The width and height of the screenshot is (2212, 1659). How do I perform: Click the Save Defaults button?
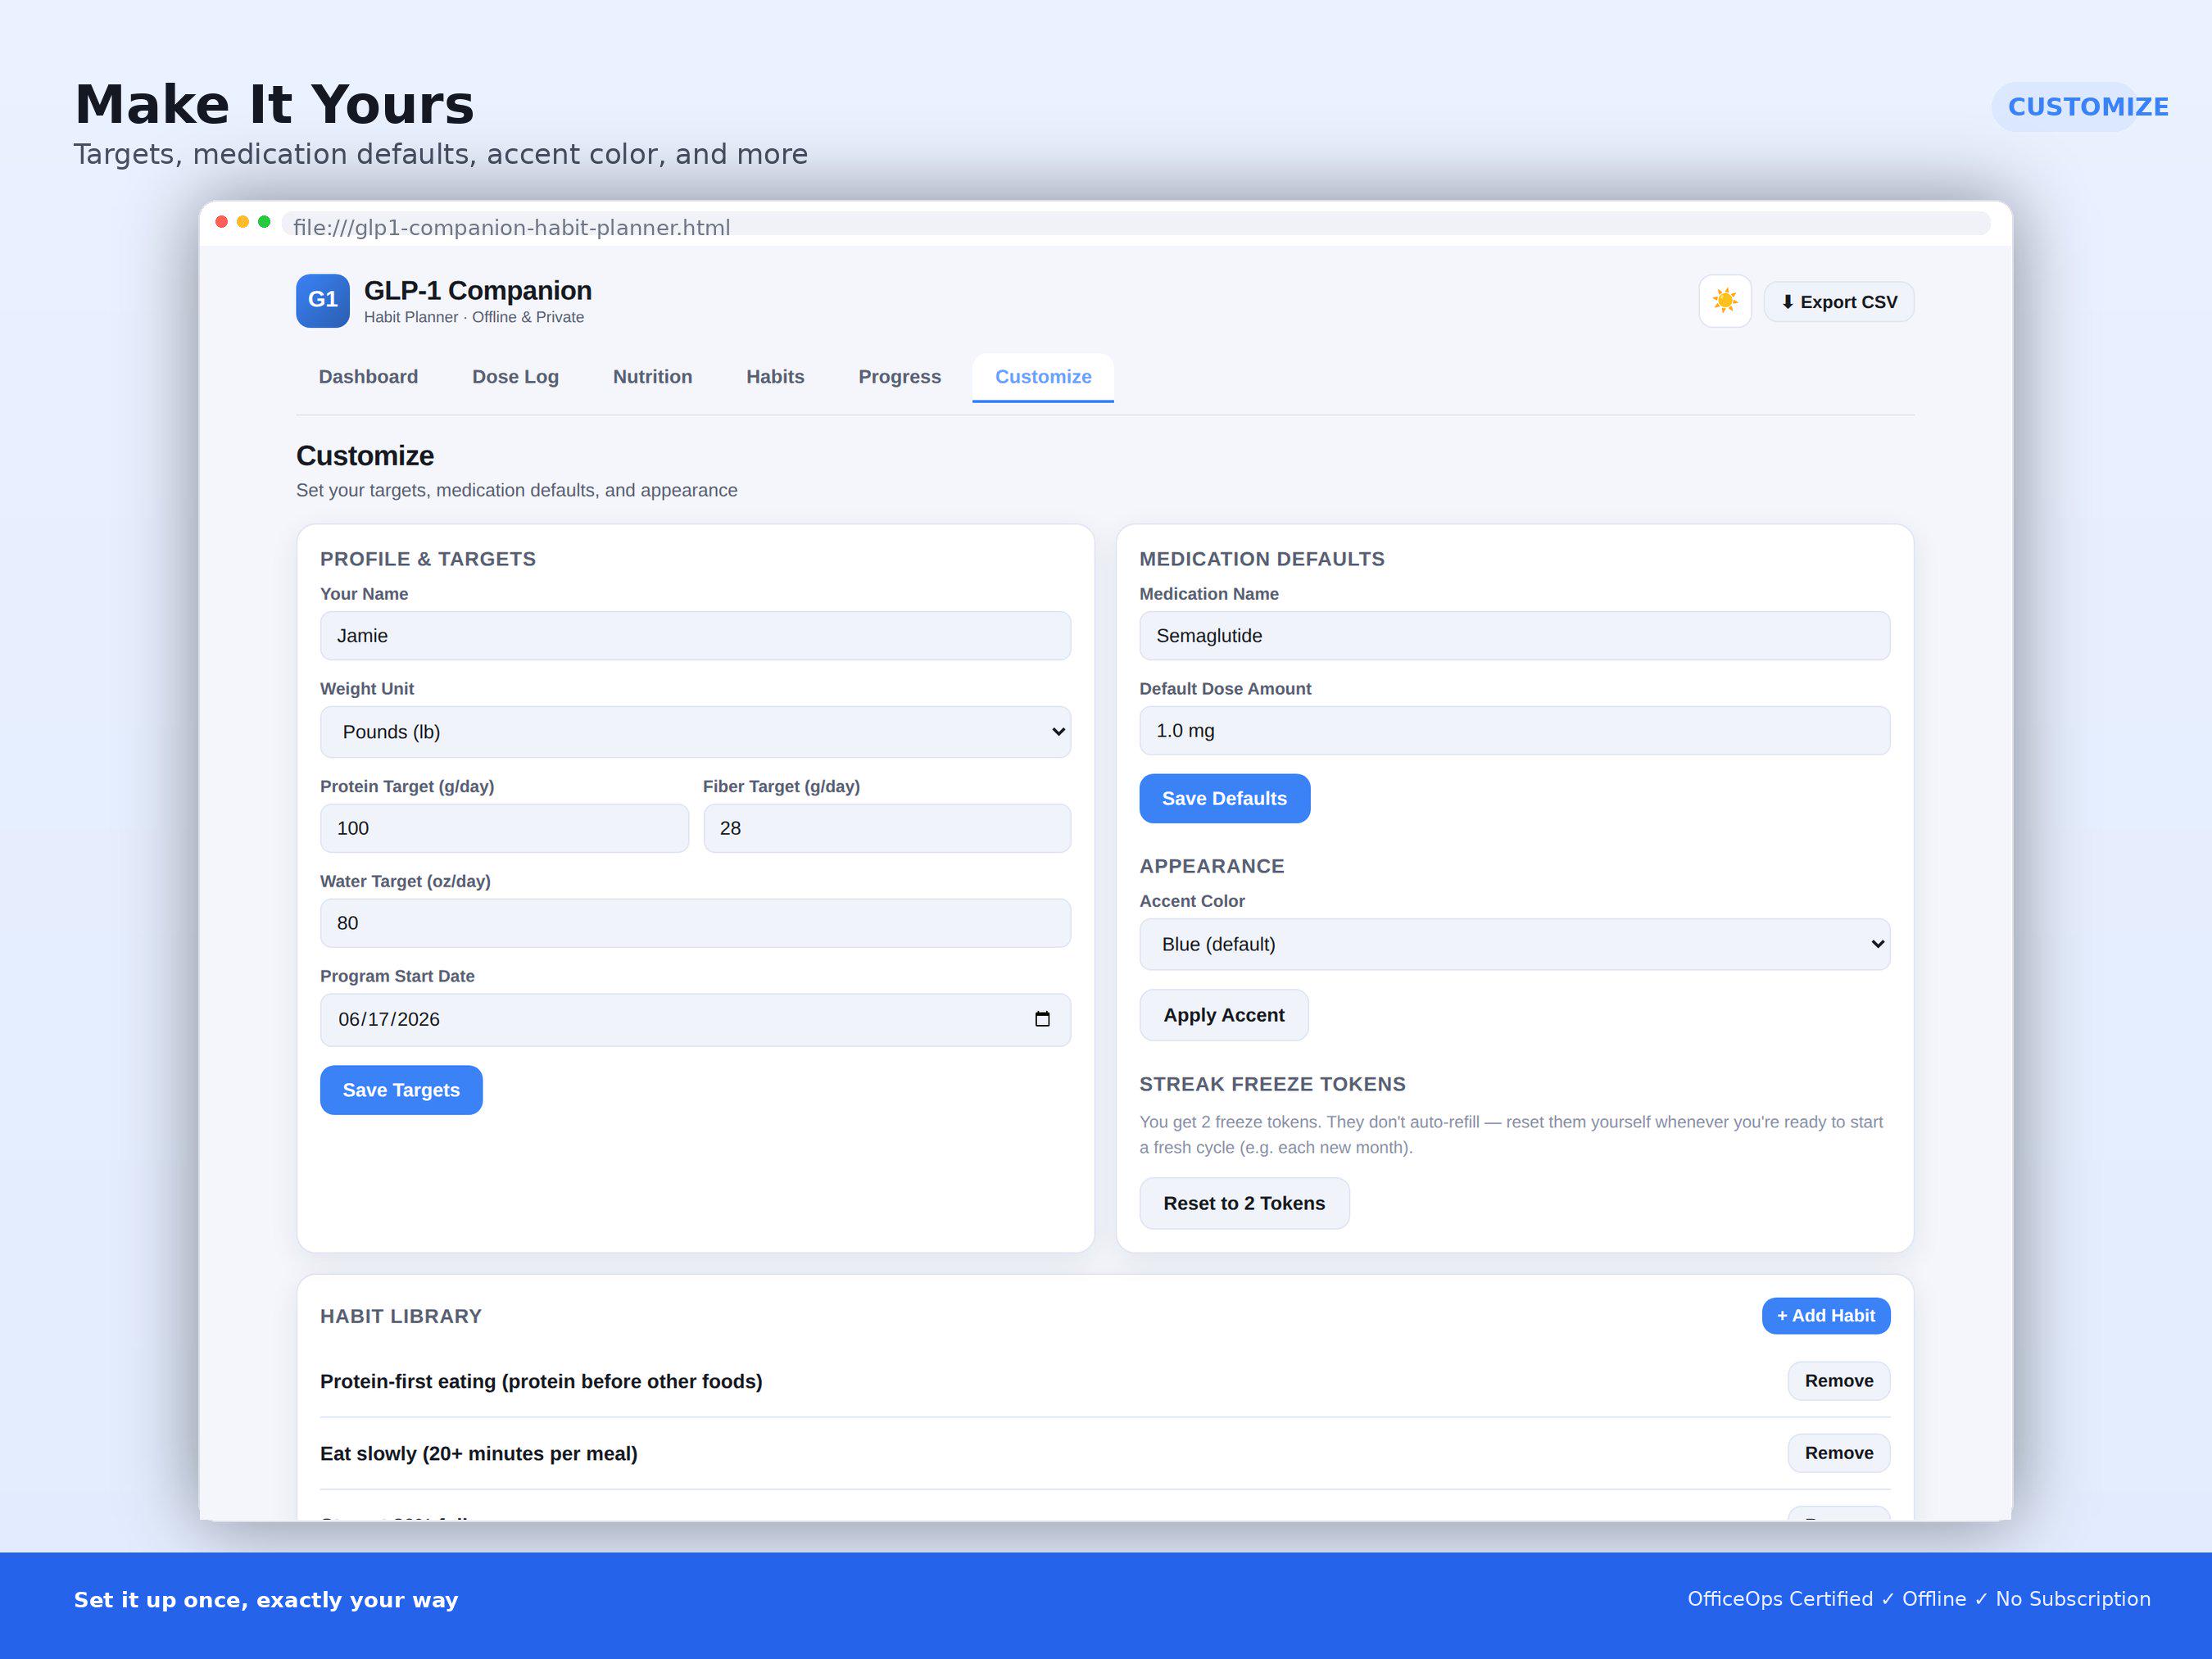(1224, 798)
